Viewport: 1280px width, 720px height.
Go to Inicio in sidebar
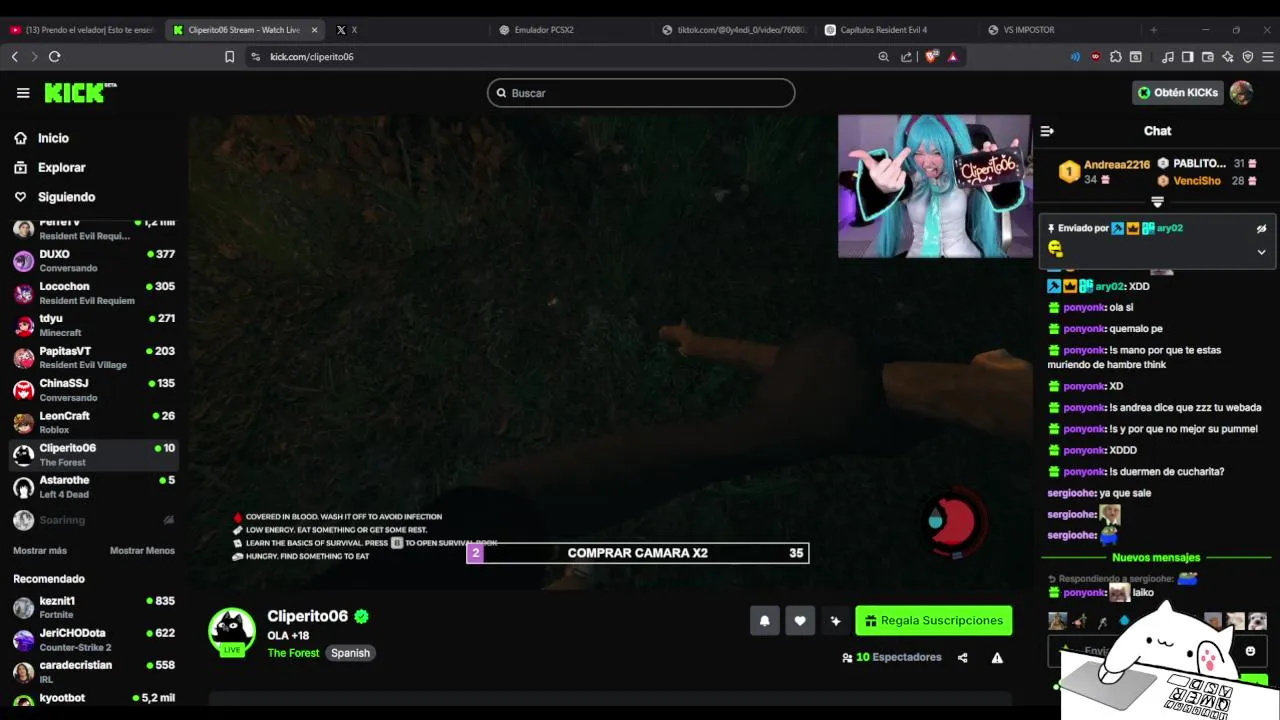[53, 138]
